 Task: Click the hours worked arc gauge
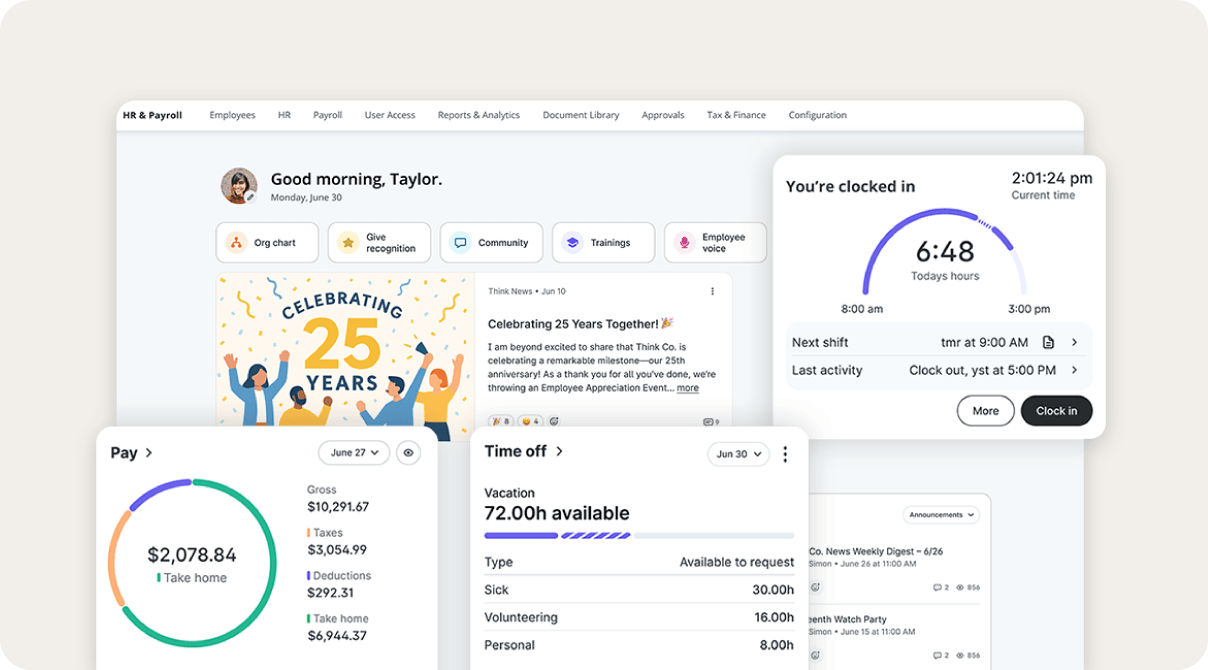(945, 251)
